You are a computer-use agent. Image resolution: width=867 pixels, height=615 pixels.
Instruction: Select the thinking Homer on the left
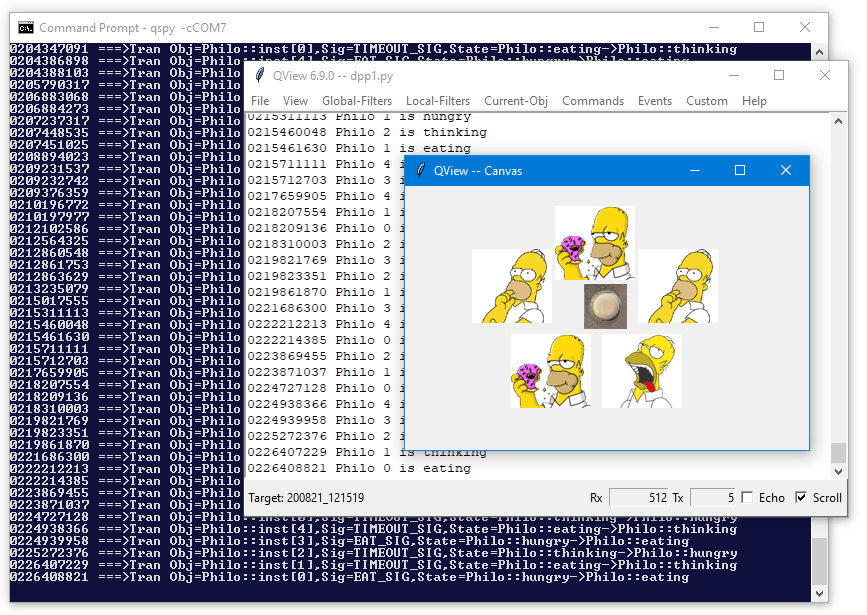pyautogui.click(x=512, y=286)
